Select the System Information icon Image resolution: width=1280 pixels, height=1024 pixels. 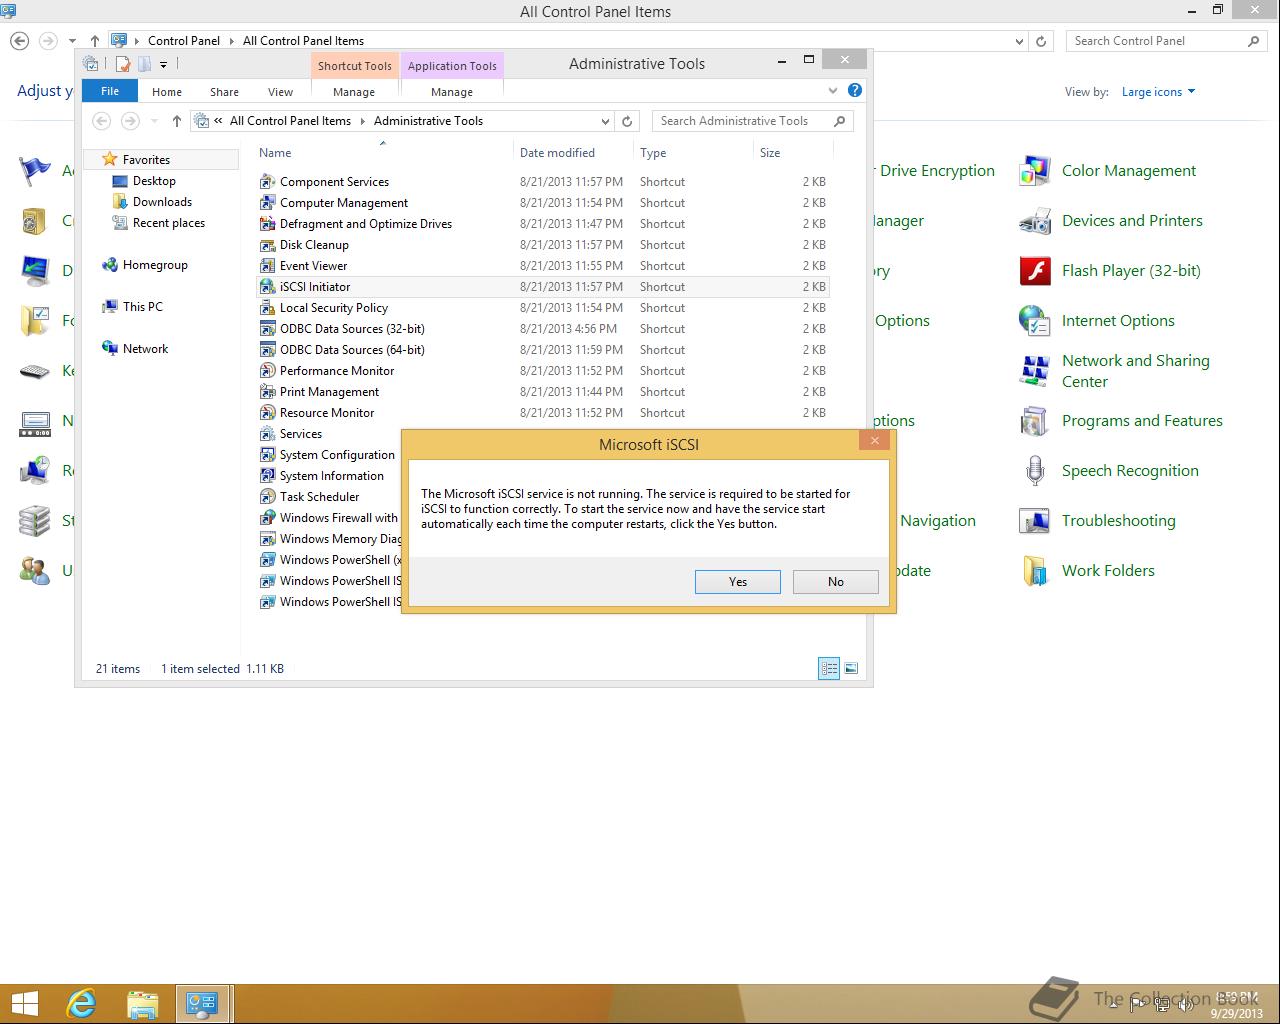click(x=267, y=476)
